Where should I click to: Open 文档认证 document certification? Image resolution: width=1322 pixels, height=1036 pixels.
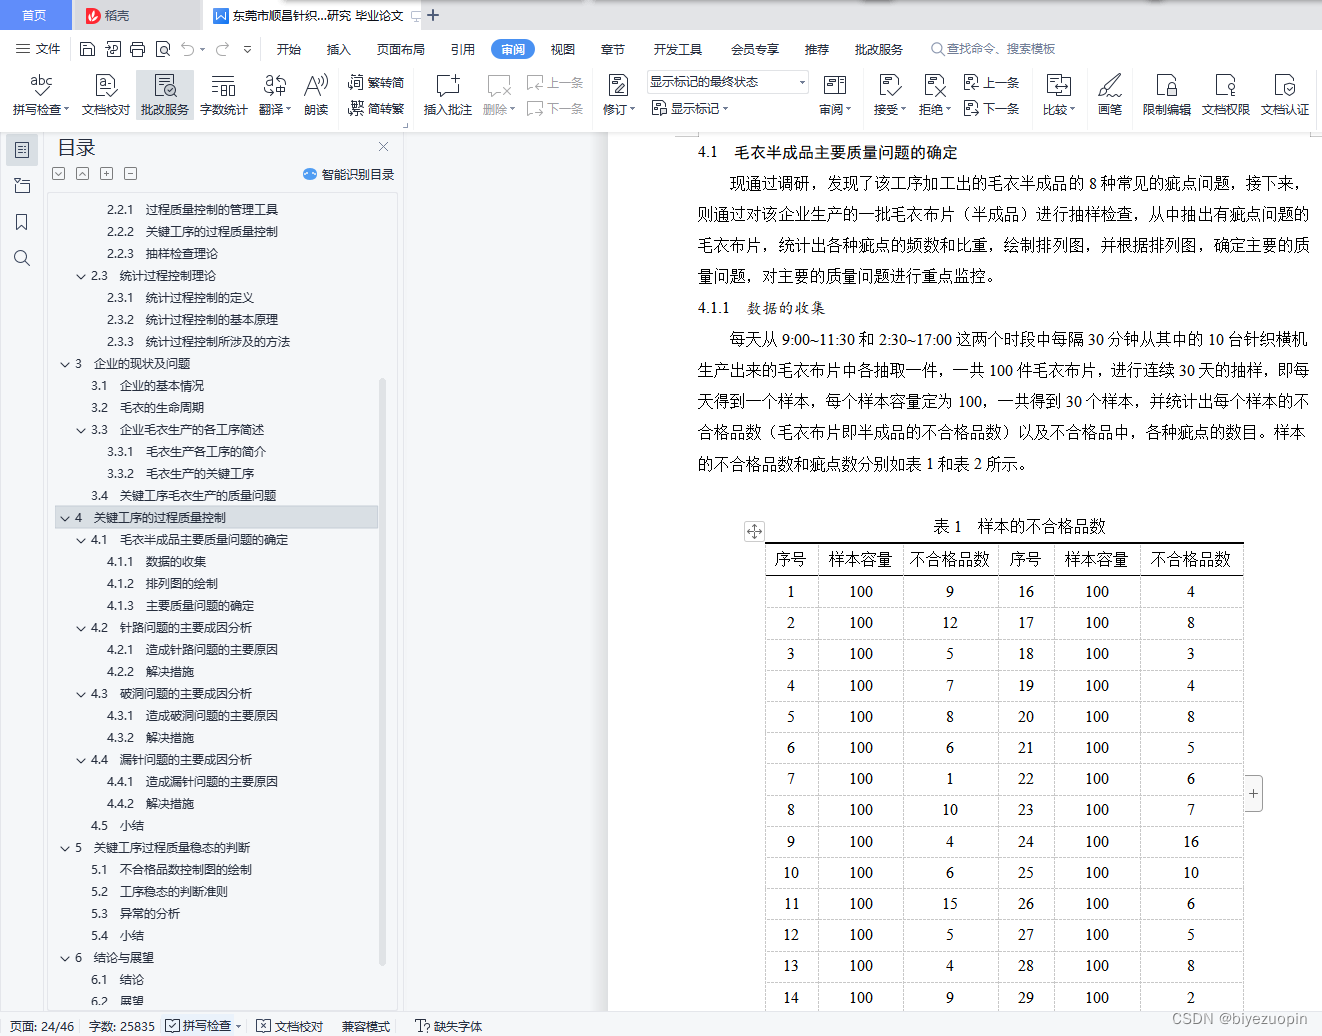1284,95
